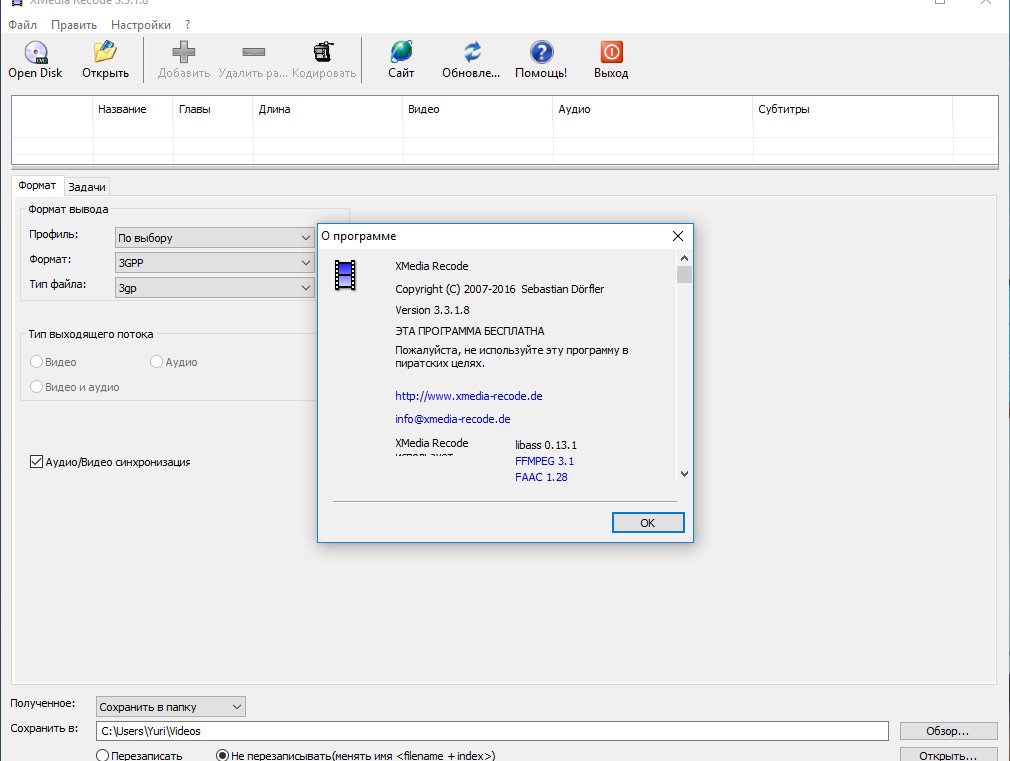Open the Править menu
Screen dimensions: 1010x761
click(74, 24)
